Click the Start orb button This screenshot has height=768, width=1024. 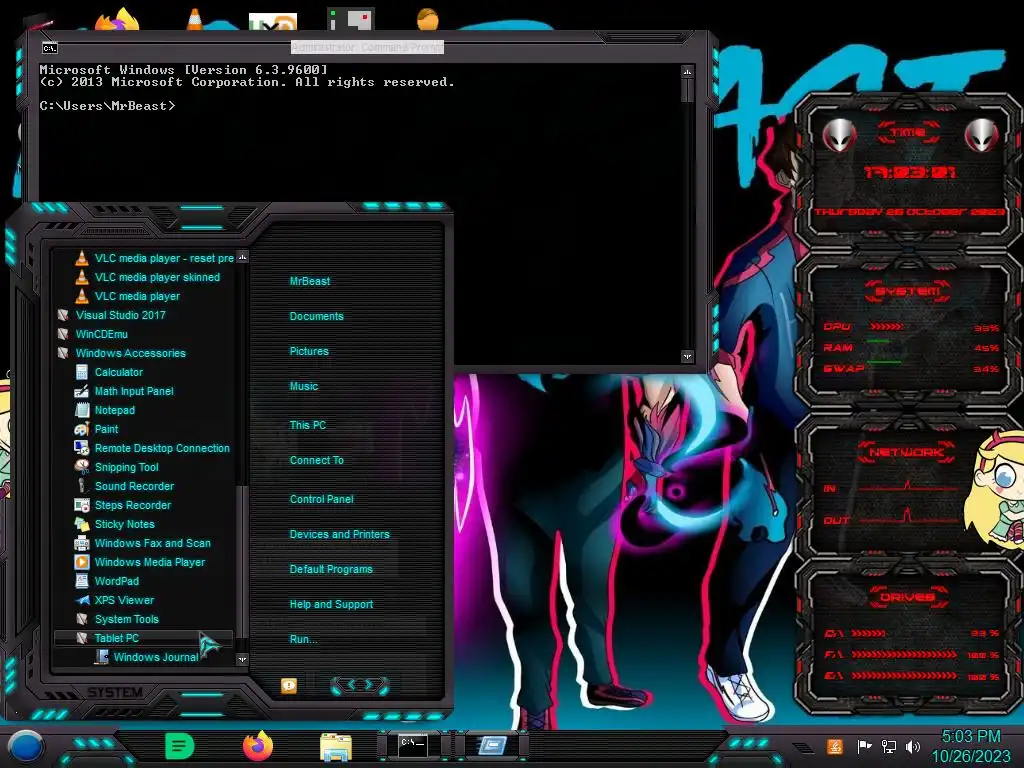click(x=25, y=746)
